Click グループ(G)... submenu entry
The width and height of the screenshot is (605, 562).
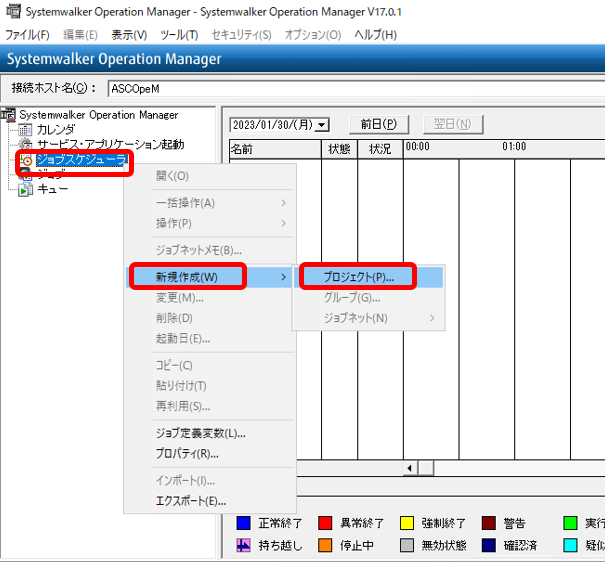point(352,297)
